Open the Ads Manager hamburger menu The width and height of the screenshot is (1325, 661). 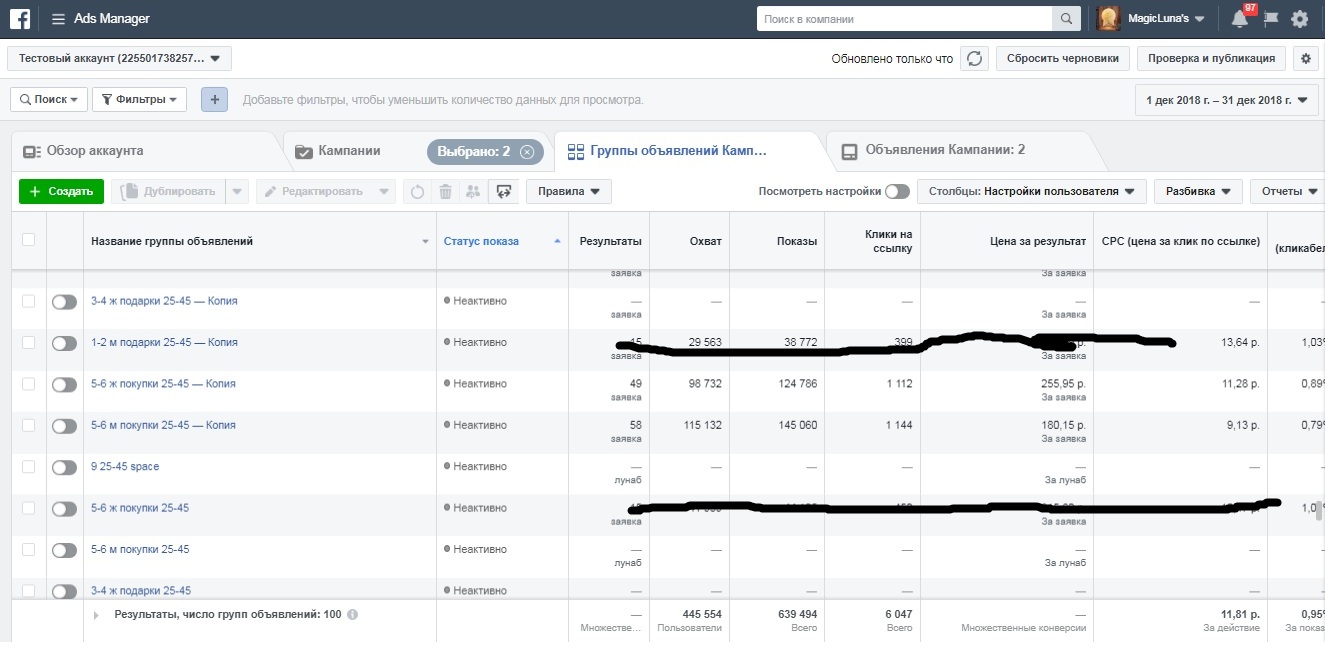pos(57,19)
